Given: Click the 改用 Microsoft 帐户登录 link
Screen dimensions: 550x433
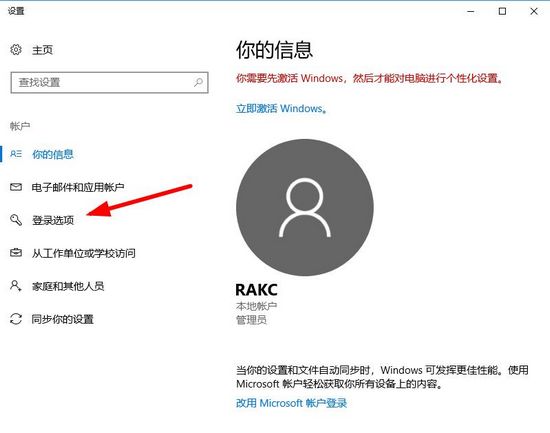Looking at the screenshot, I should 291,403.
